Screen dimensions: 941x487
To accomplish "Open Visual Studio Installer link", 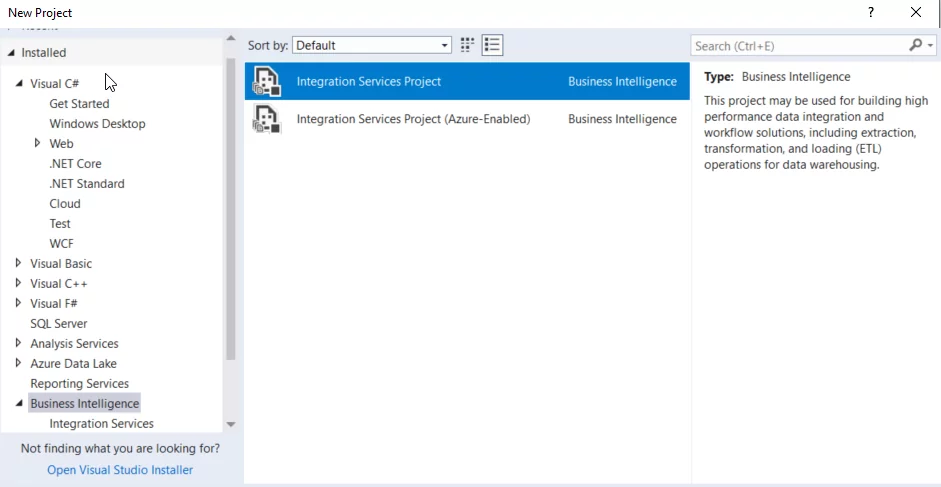I will pyautogui.click(x=120, y=470).
